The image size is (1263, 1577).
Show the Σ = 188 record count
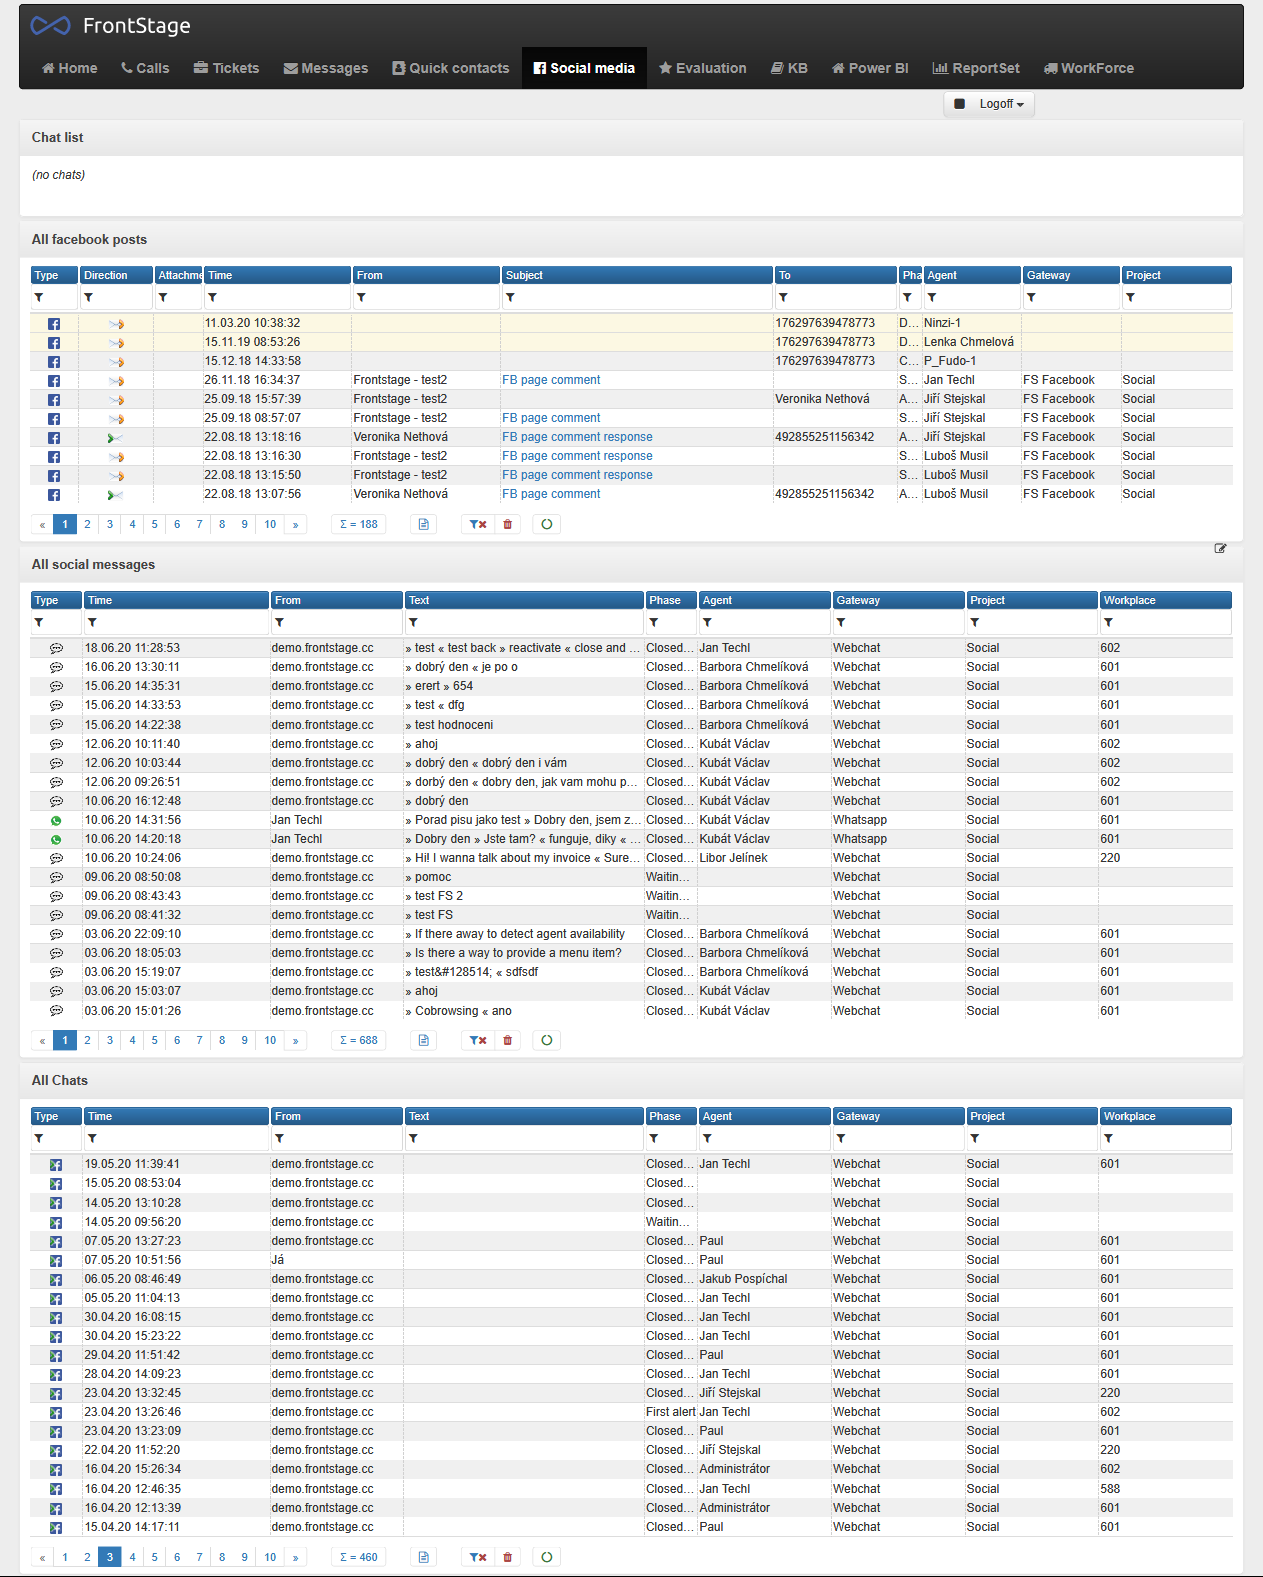pos(359,524)
